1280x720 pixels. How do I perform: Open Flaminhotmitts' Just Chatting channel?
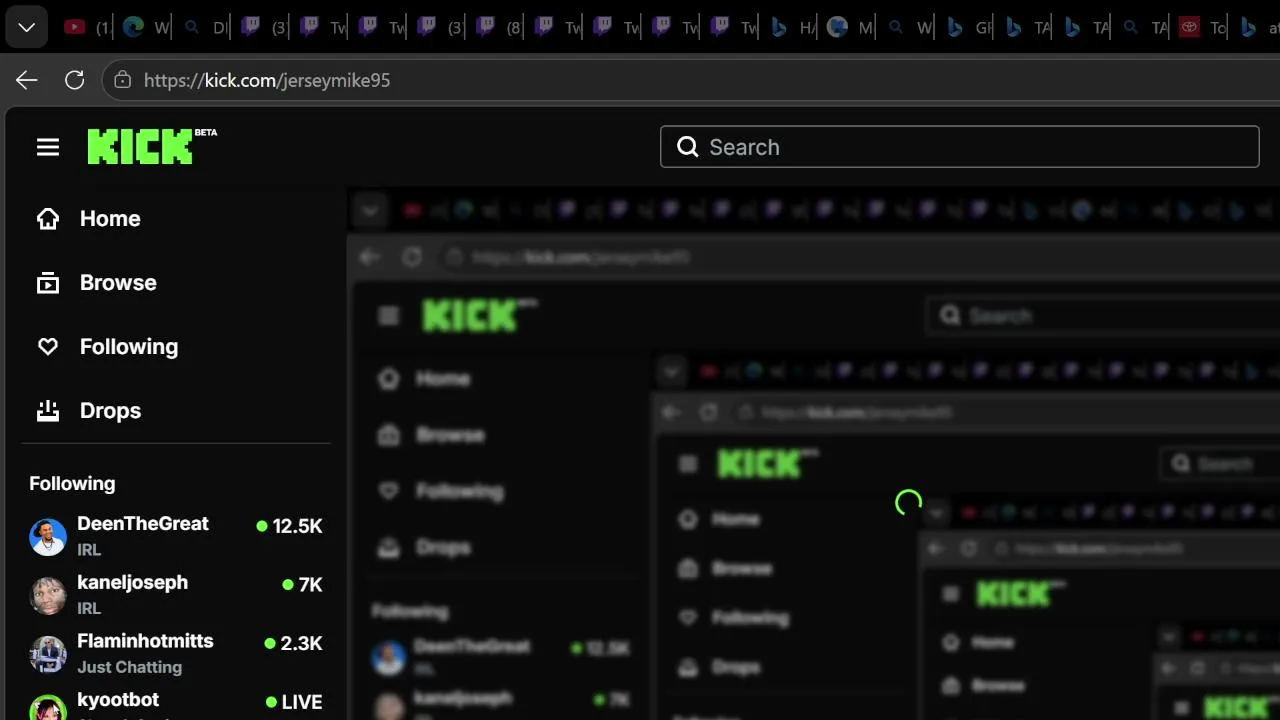tap(176, 653)
